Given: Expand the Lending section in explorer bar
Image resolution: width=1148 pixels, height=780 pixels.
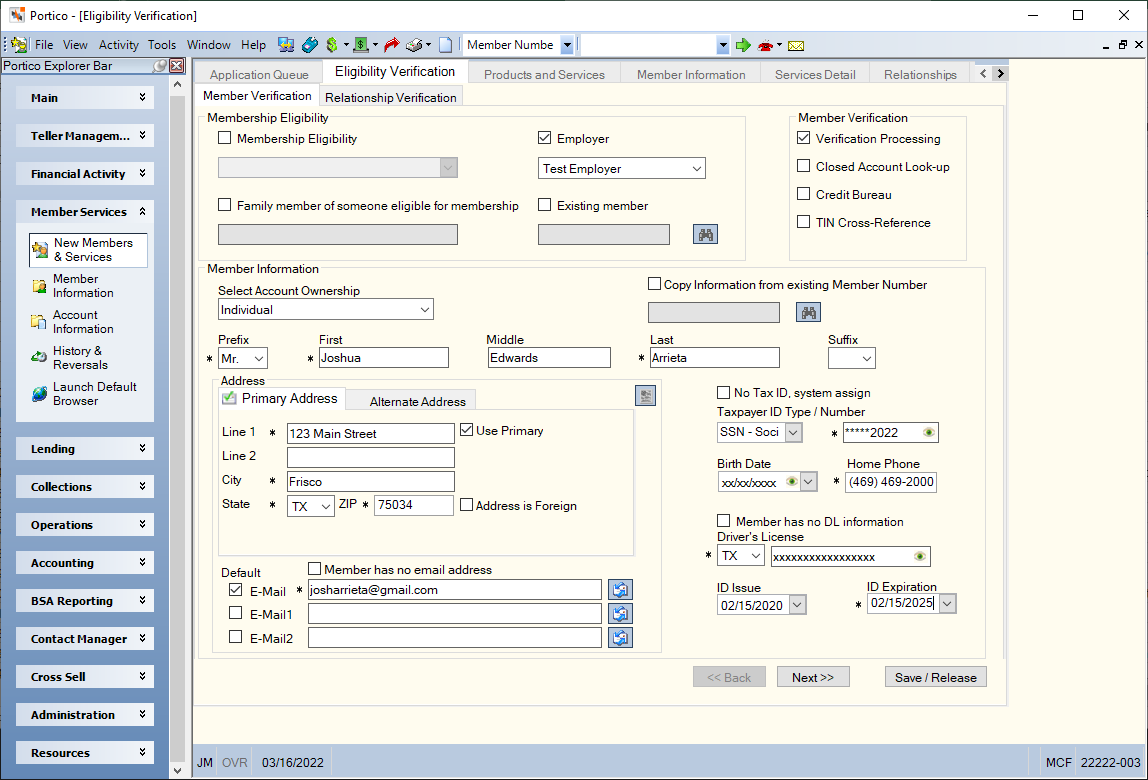Looking at the screenshot, I should [85, 449].
